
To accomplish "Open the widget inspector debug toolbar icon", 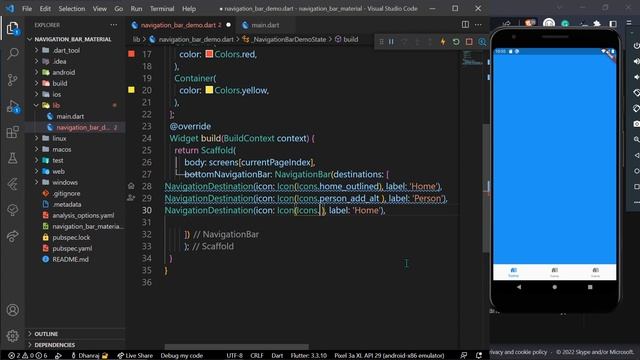I will click(482, 42).
